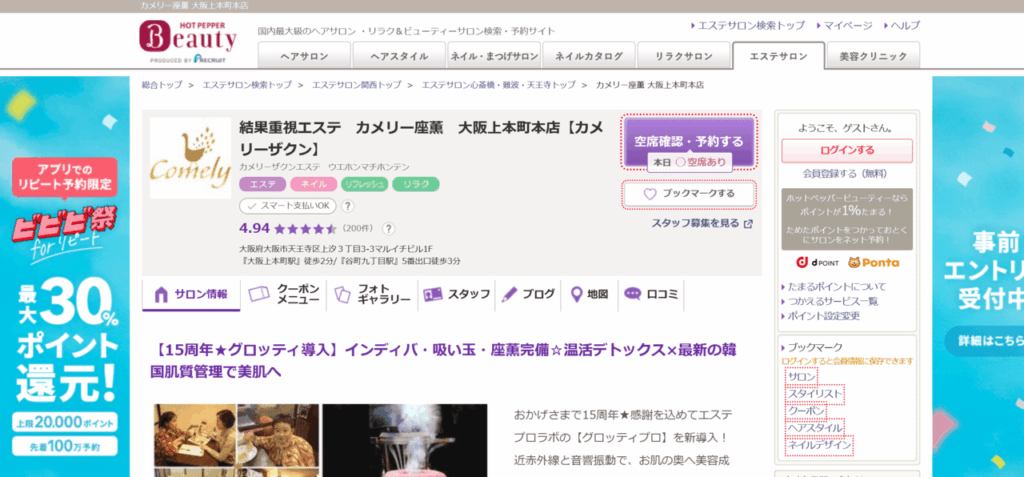Open bookmark ヘアスタイル link

pyautogui.click(x=815, y=428)
